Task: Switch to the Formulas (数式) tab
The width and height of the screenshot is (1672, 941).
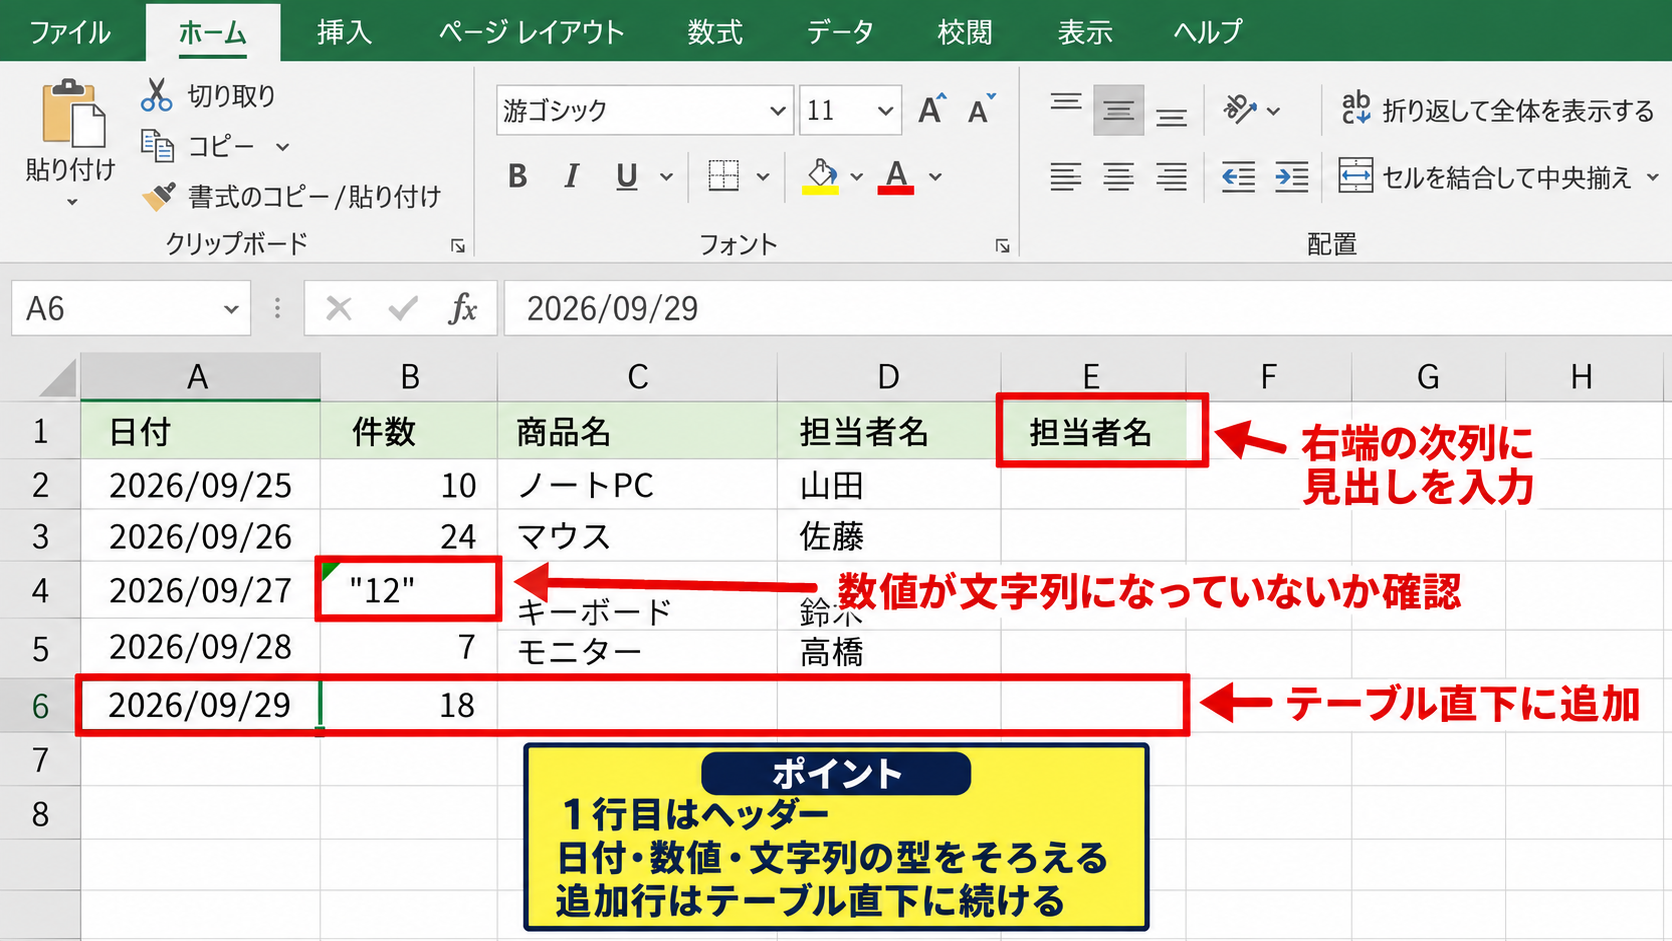Action: click(715, 32)
